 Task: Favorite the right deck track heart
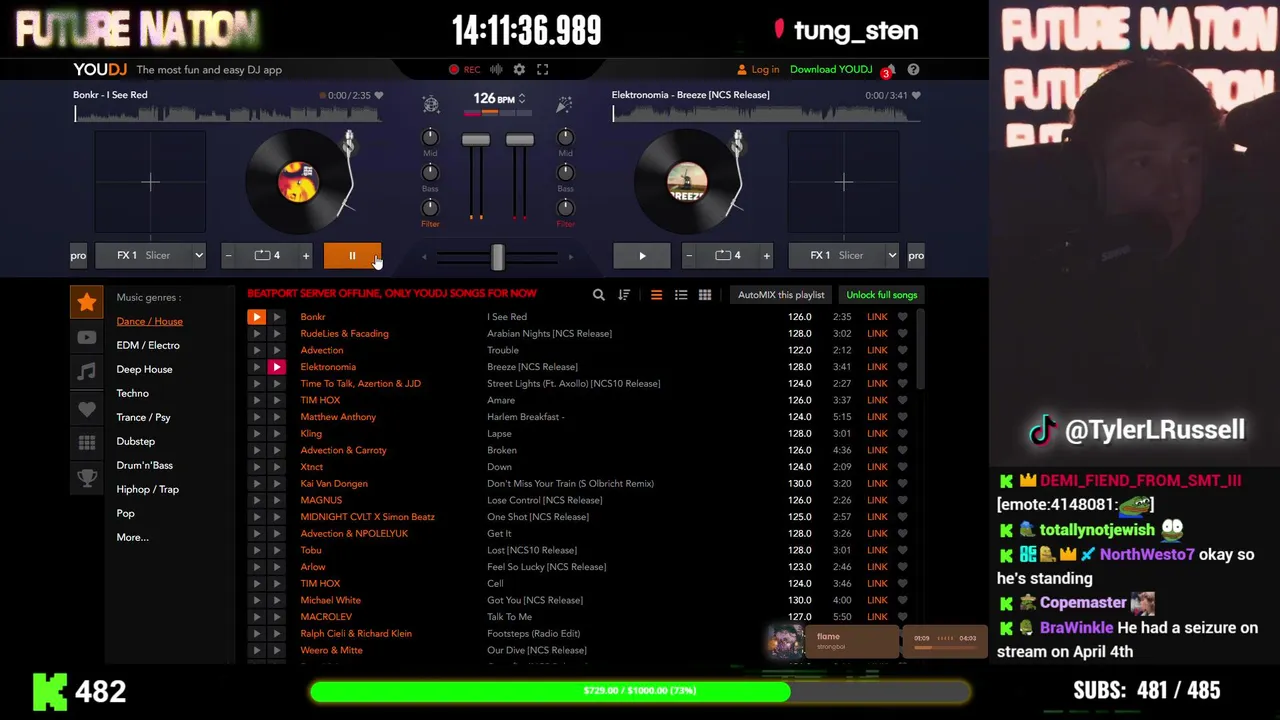pos(916,95)
